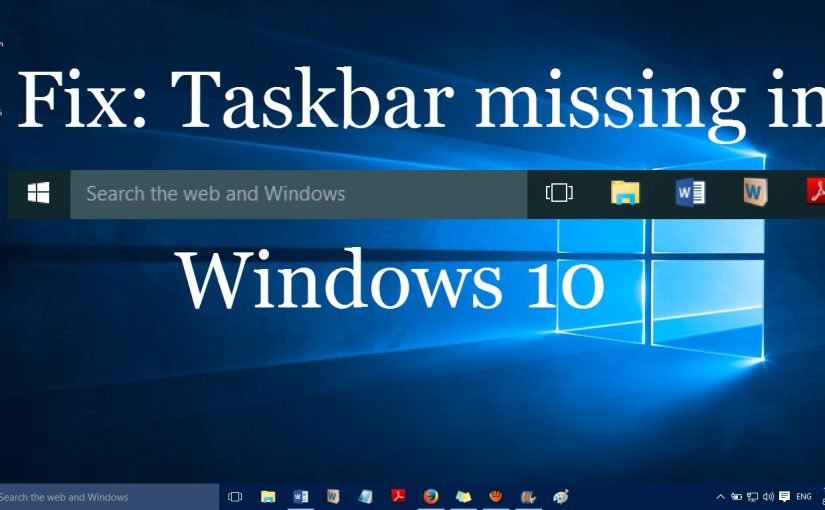Image resolution: width=825 pixels, height=510 pixels.
Task: Click the ENG language indicator
Action: click(804, 496)
